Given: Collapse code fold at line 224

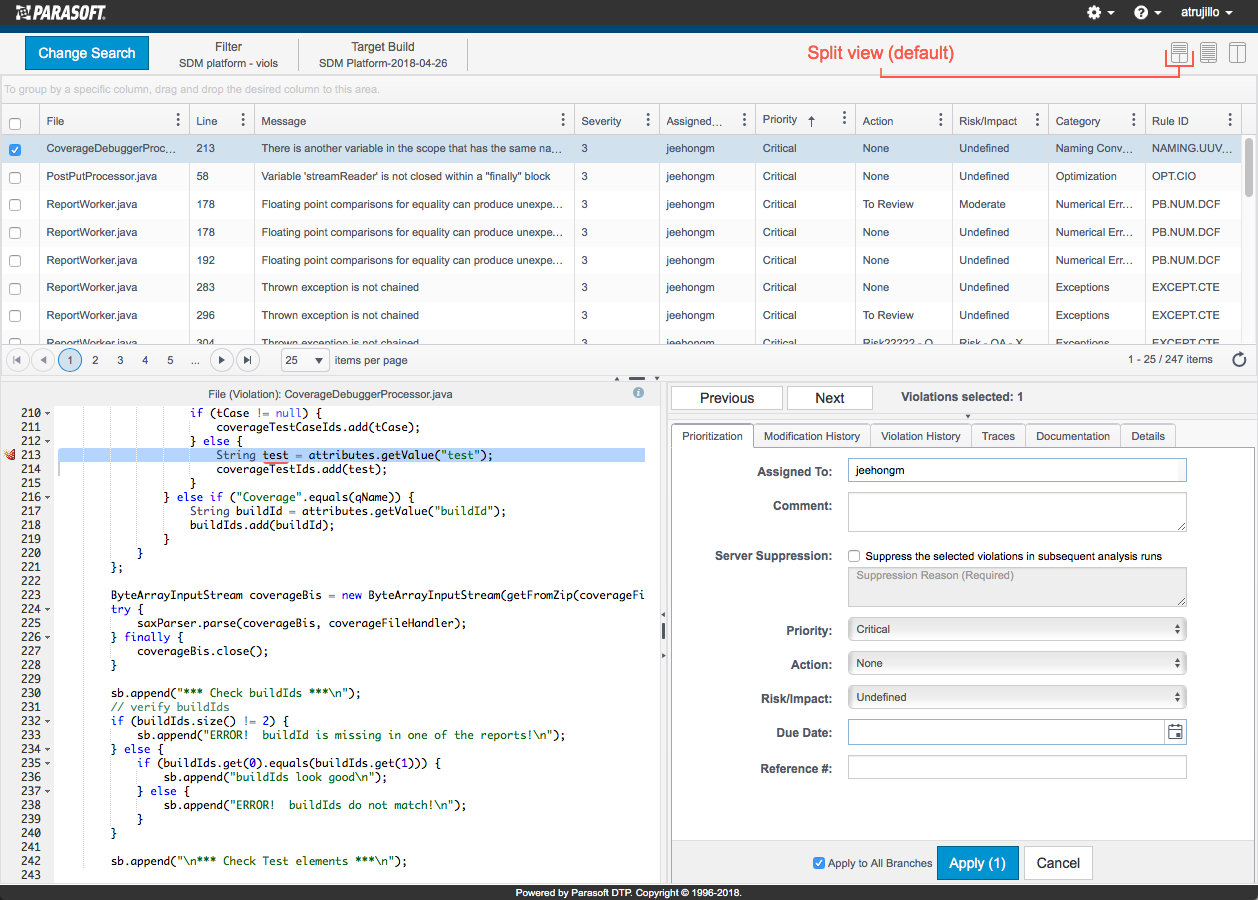Looking at the screenshot, I should pyautogui.click(x=47, y=609).
